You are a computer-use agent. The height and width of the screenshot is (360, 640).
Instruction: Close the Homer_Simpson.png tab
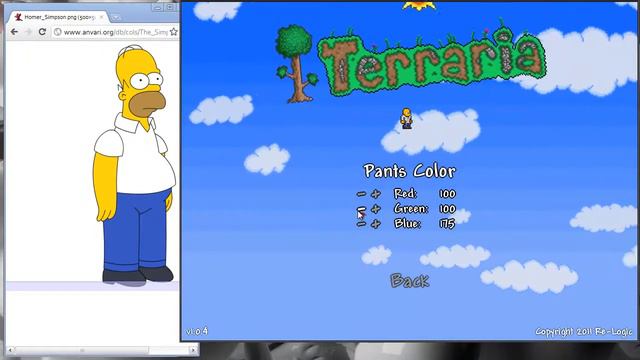(101, 17)
